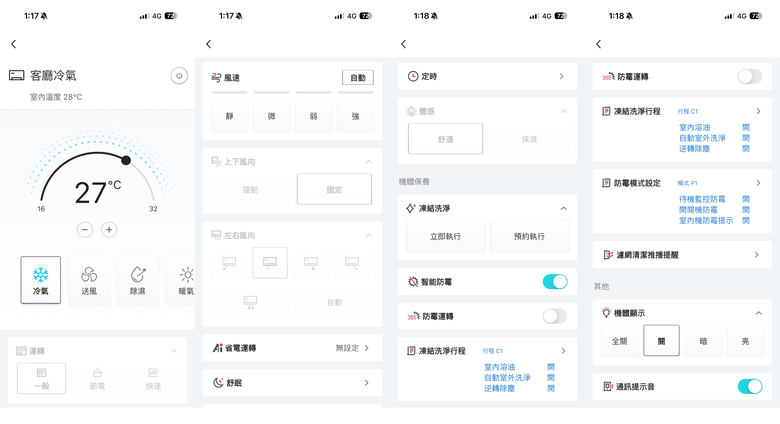Choose the wide two-direction airflow icon

[x=250, y=302]
